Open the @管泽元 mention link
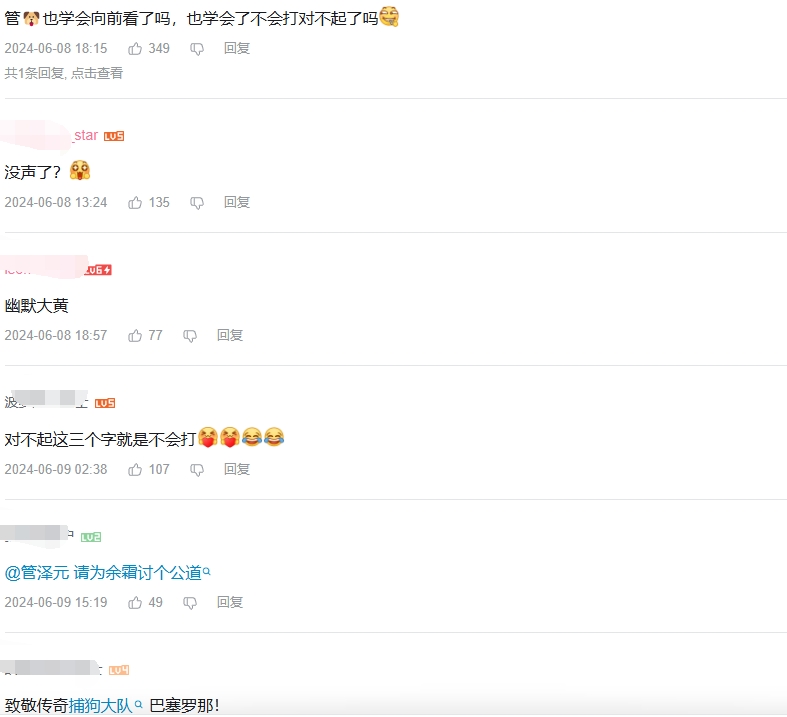Image resolution: width=787 pixels, height=717 pixels. click(37, 572)
